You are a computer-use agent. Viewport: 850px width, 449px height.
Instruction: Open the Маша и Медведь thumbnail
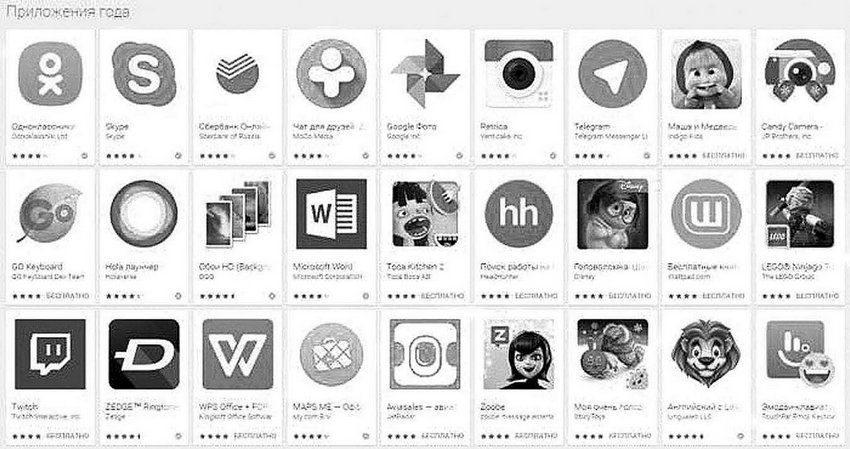click(706, 74)
